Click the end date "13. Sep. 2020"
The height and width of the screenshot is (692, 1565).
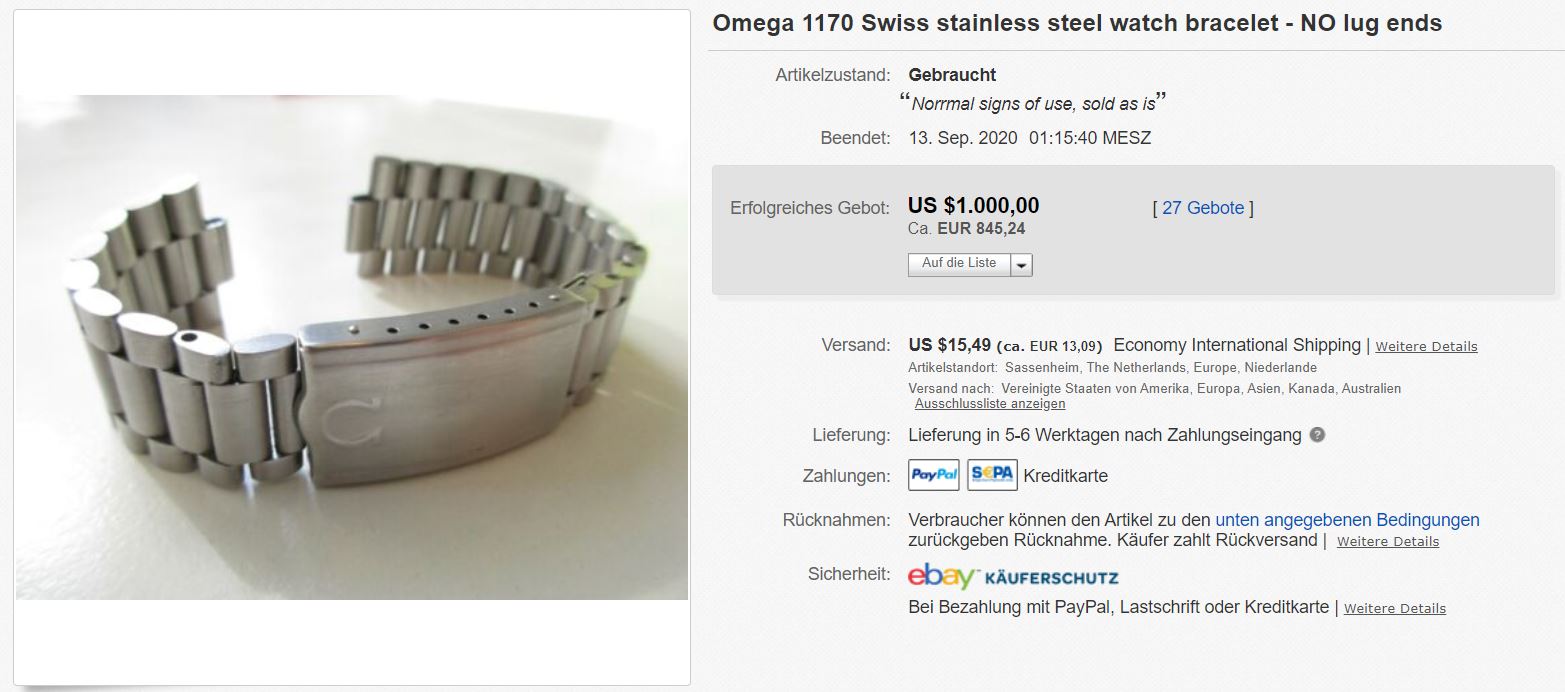tap(963, 138)
